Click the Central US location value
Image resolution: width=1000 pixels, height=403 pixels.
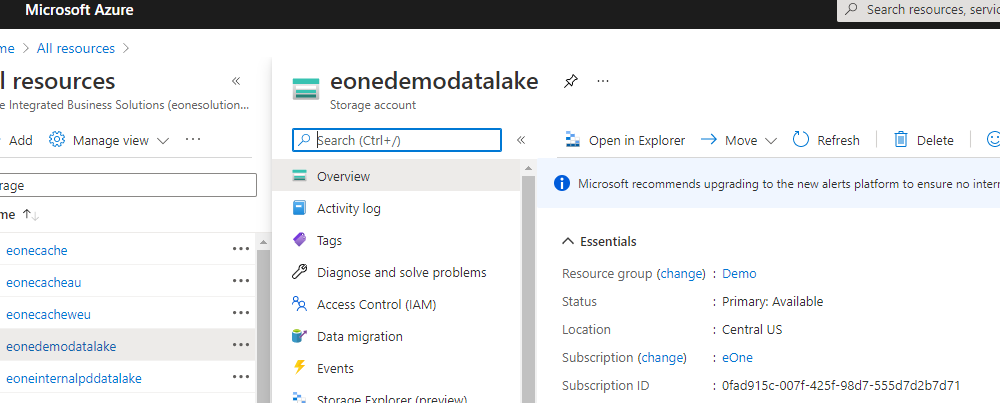[x=752, y=330]
